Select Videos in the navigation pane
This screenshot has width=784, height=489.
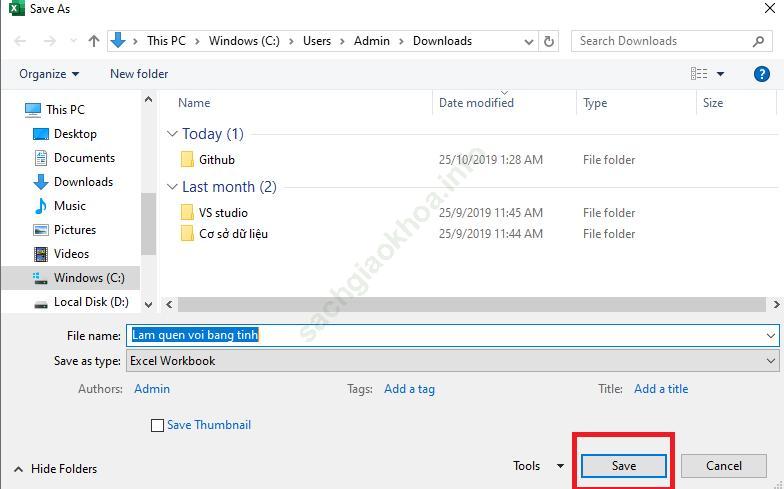tap(71, 254)
